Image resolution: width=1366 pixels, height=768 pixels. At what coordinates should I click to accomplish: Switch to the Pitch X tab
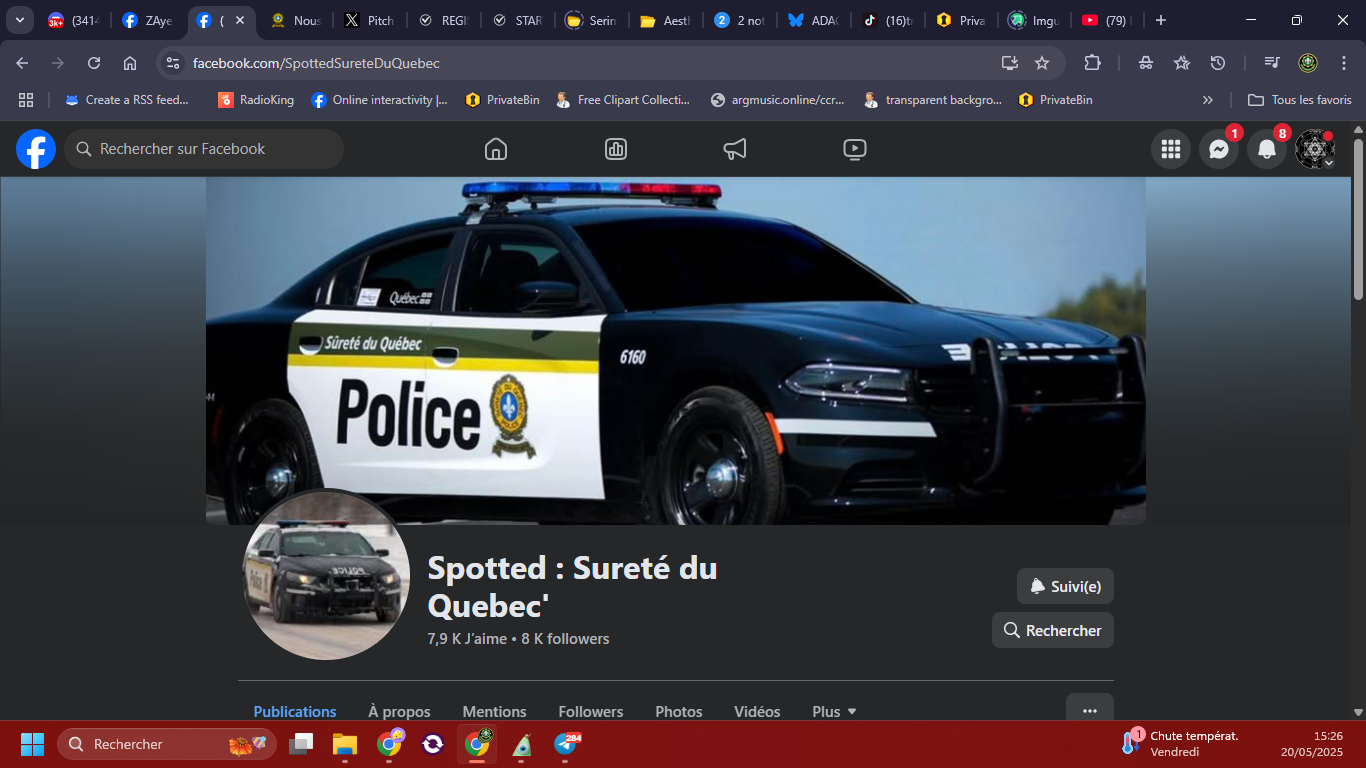click(x=369, y=20)
